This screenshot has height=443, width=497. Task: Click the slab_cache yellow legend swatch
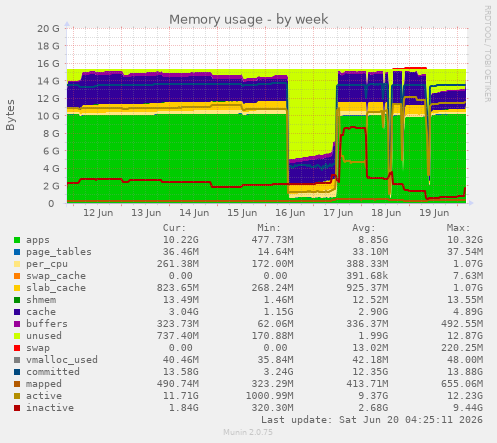[17, 288]
